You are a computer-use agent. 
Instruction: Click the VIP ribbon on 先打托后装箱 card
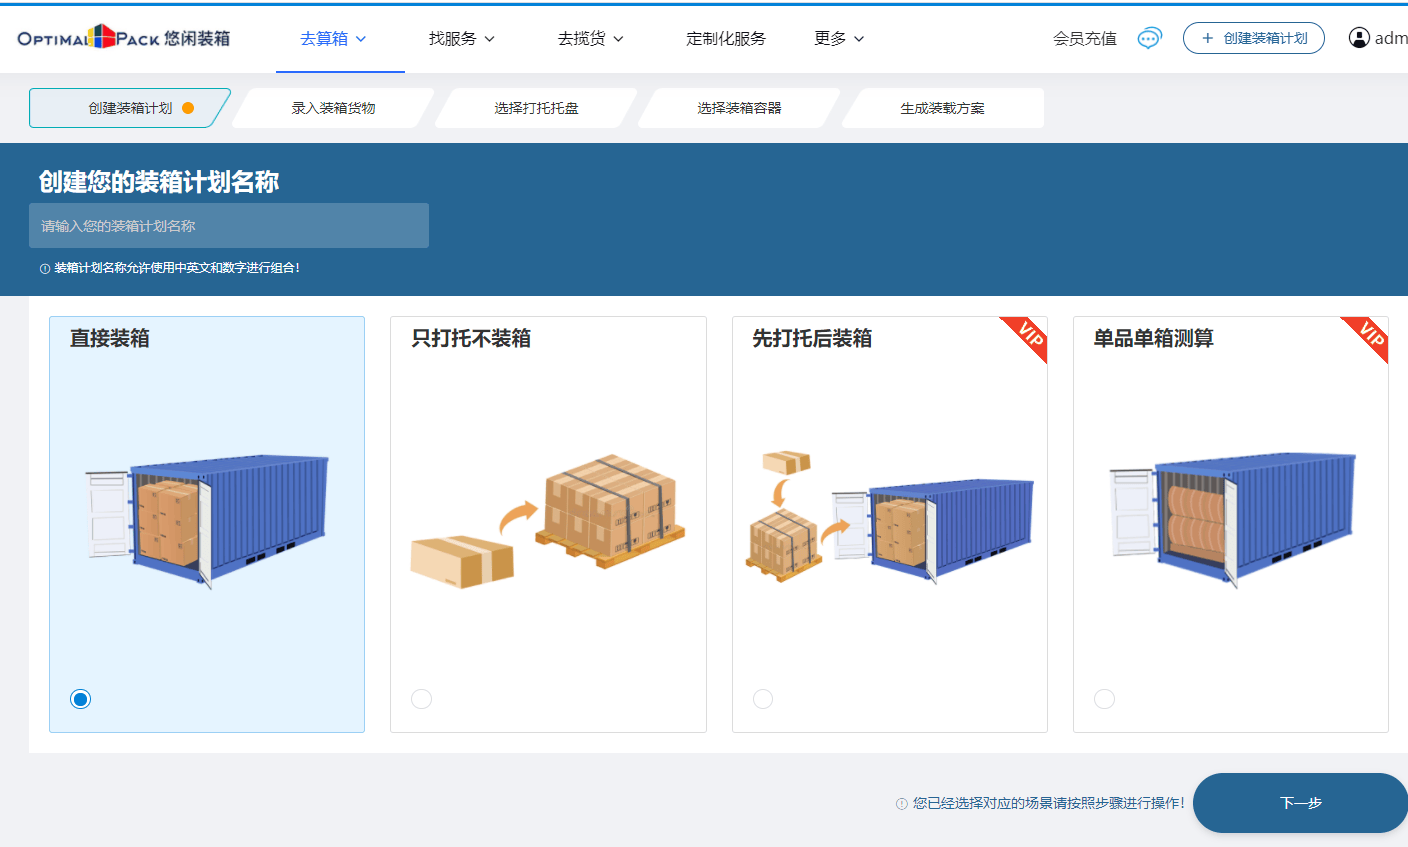[1027, 336]
